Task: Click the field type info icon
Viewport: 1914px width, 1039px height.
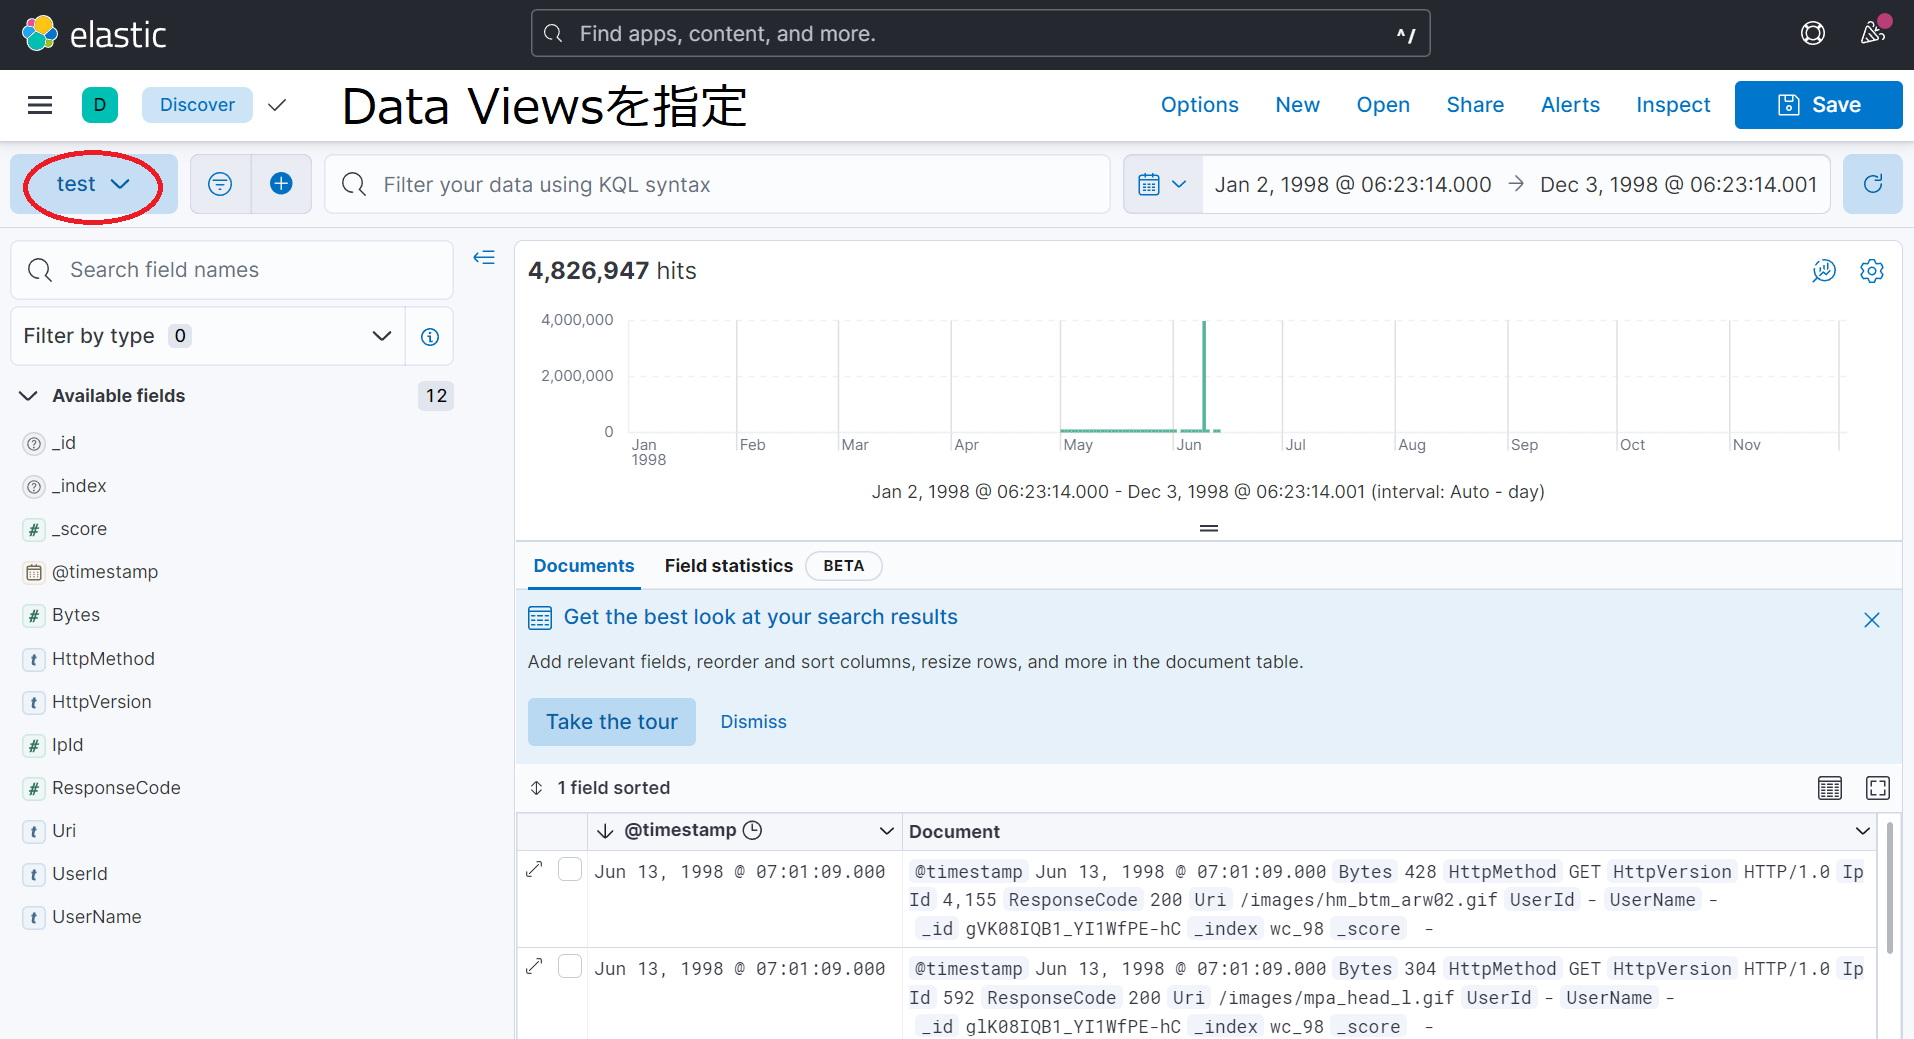Action: pyautogui.click(x=430, y=337)
